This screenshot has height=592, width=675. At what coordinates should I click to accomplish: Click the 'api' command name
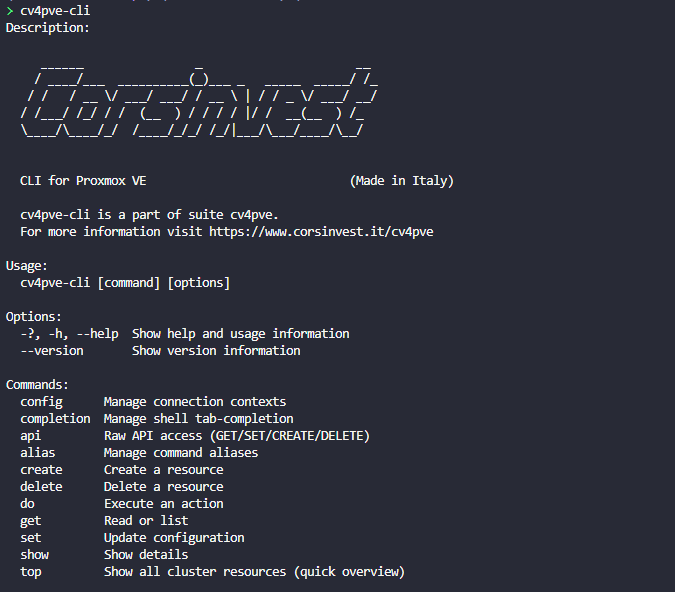coord(31,436)
